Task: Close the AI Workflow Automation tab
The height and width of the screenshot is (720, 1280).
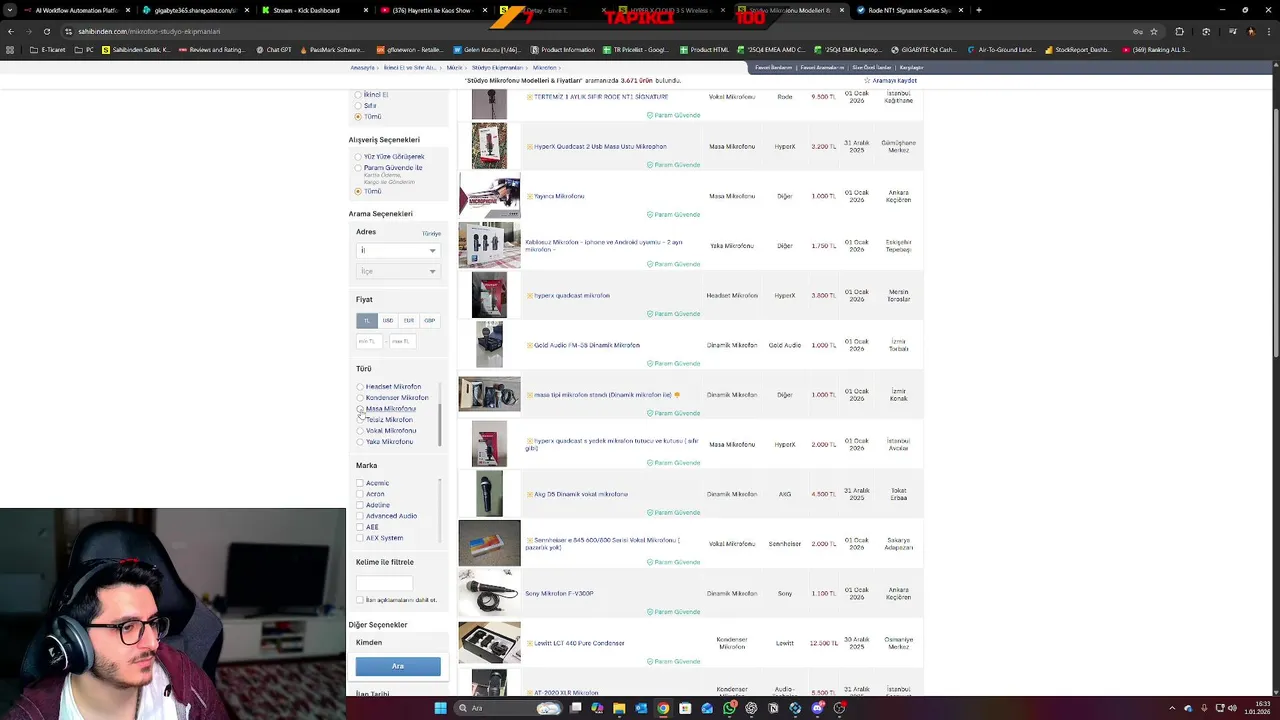Action: (x=127, y=10)
